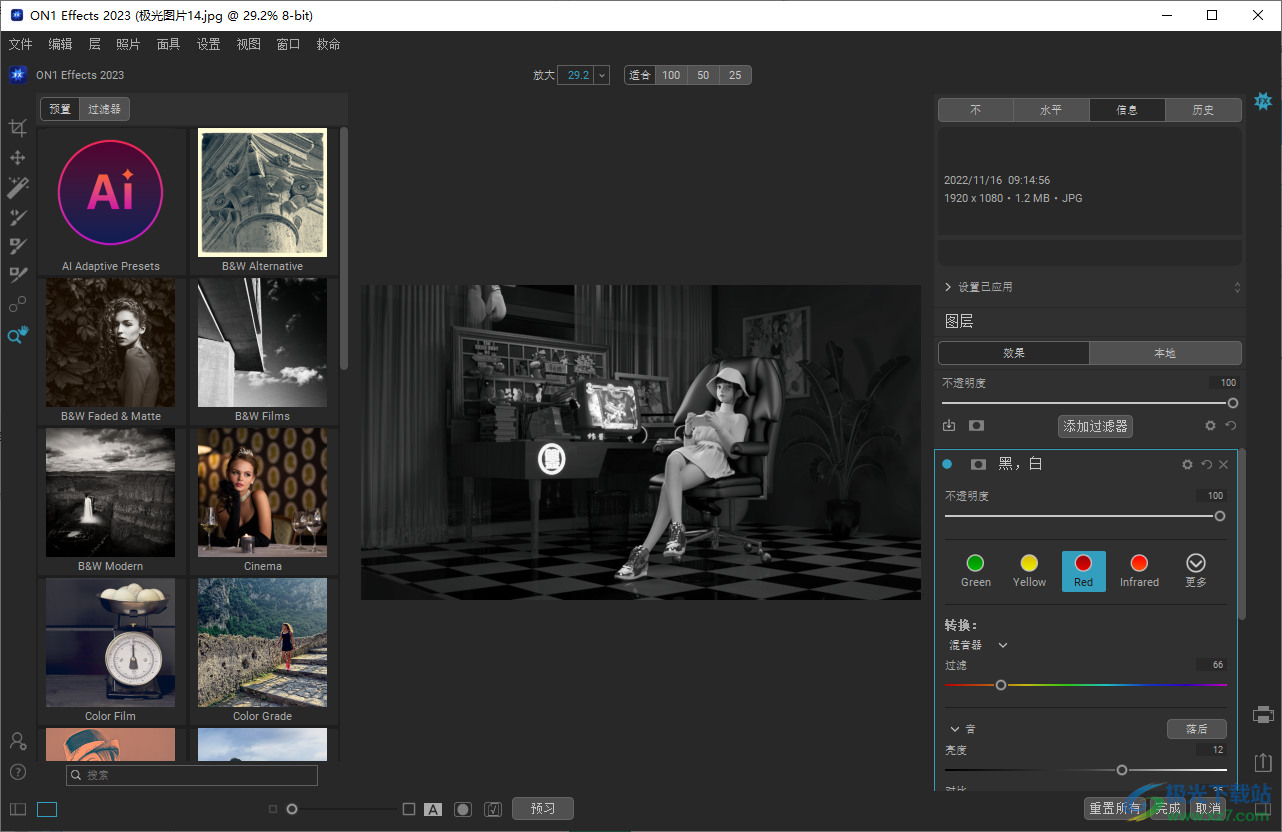Open the 编辑 menu
1282x832 pixels.
click(x=60, y=44)
